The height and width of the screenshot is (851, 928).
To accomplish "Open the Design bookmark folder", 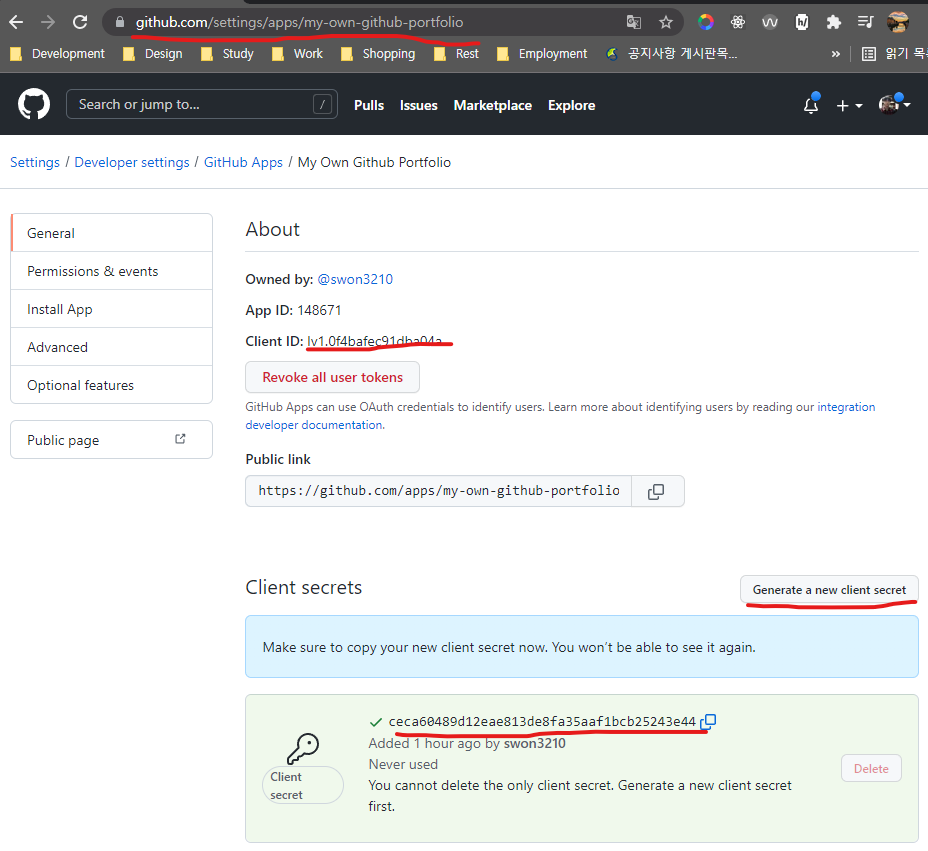I will coord(153,54).
